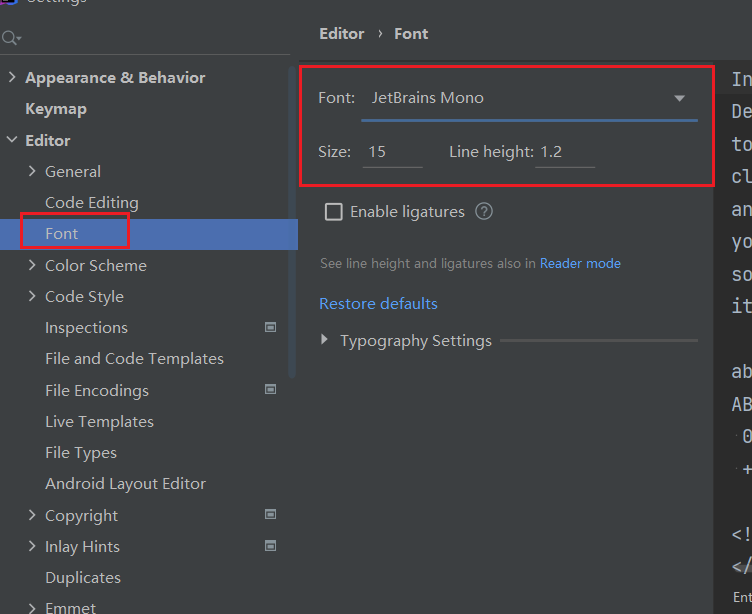
Task: Click the project-level icon beside Copyright
Action: [270, 514]
